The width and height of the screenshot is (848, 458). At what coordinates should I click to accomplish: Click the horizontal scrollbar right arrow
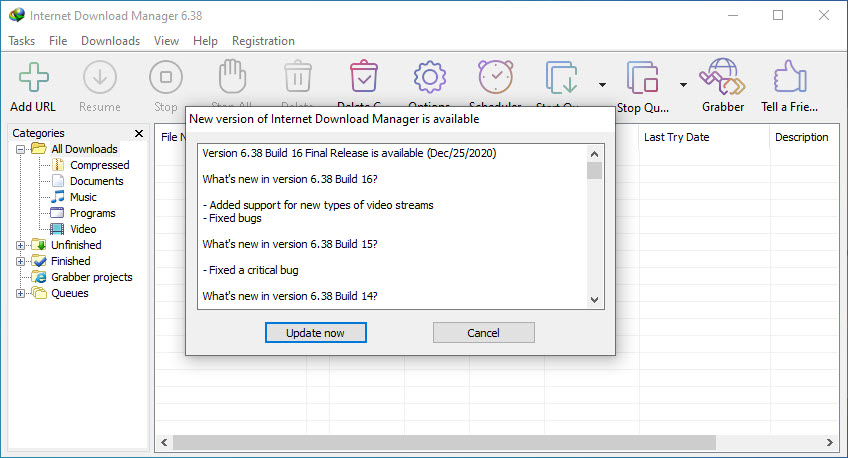point(830,442)
